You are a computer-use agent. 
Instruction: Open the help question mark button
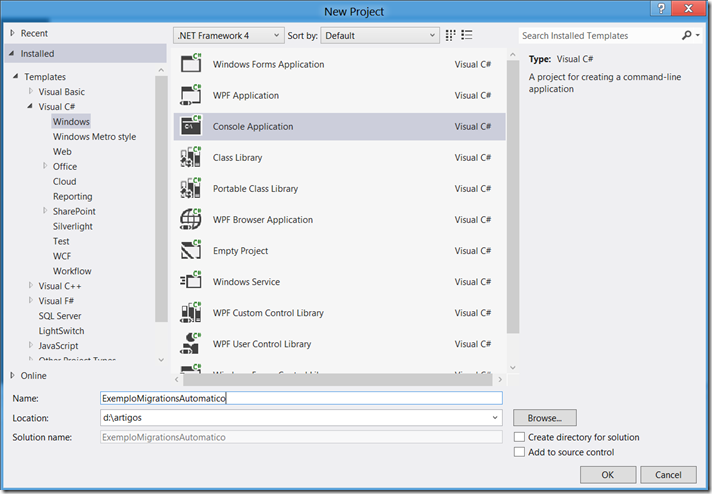pyautogui.click(x=662, y=9)
